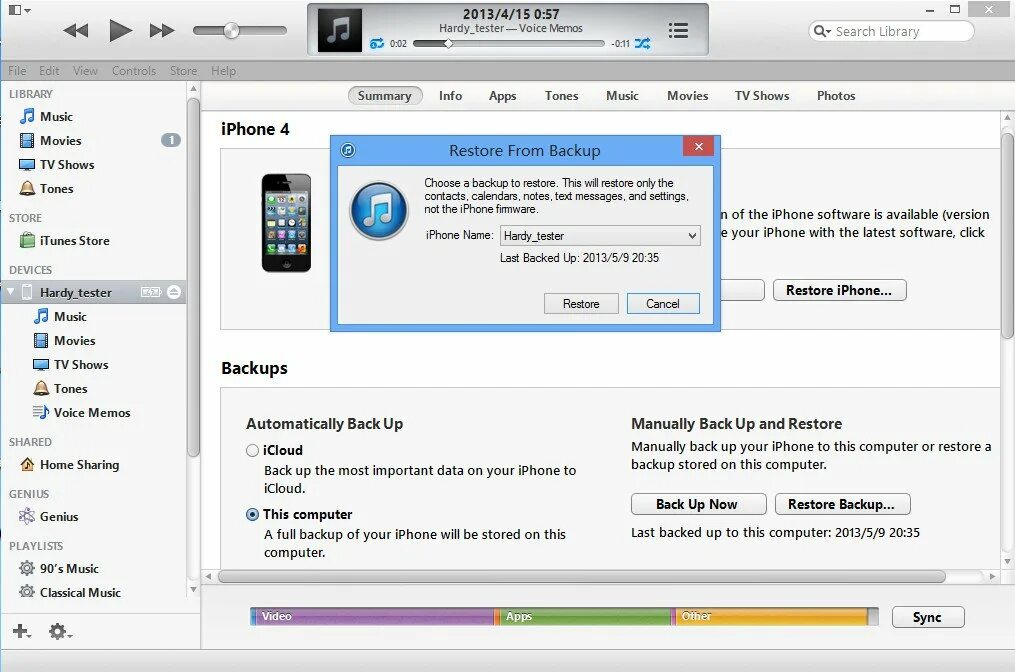Switch to the Photos tab
Screen dimensions: 1015x672
tap(836, 96)
